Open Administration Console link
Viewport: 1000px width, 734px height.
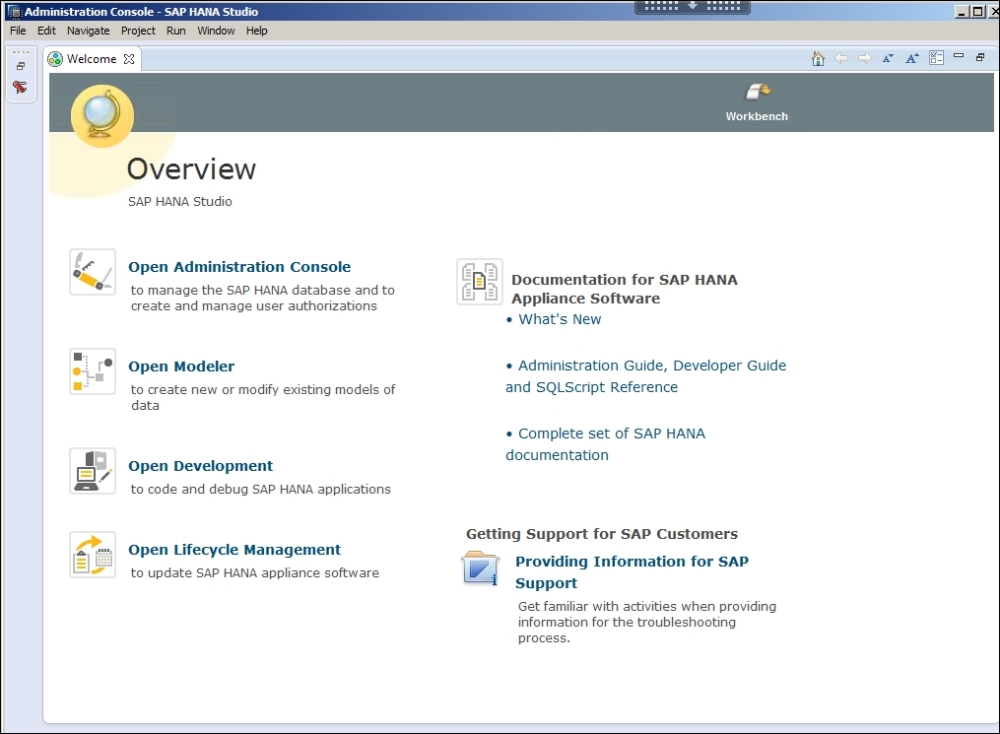pos(239,267)
